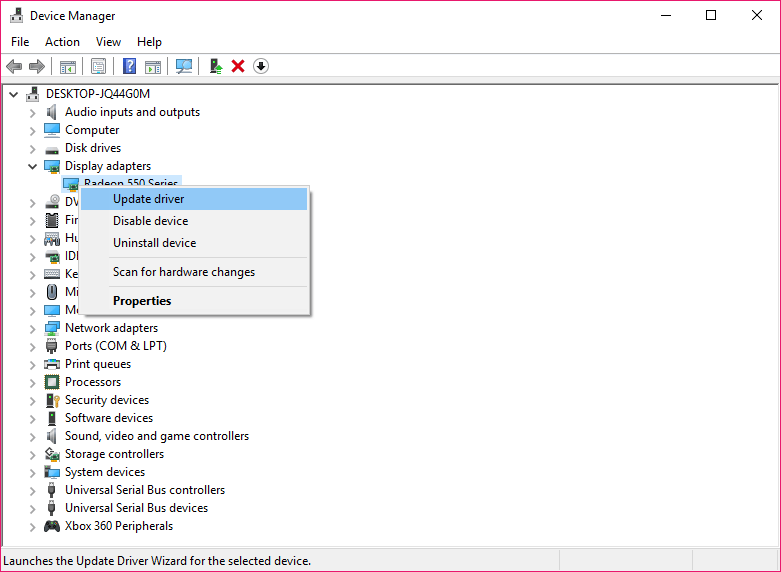Maximize the Device Manager window
Screen dimensions: 781x572
711,15
